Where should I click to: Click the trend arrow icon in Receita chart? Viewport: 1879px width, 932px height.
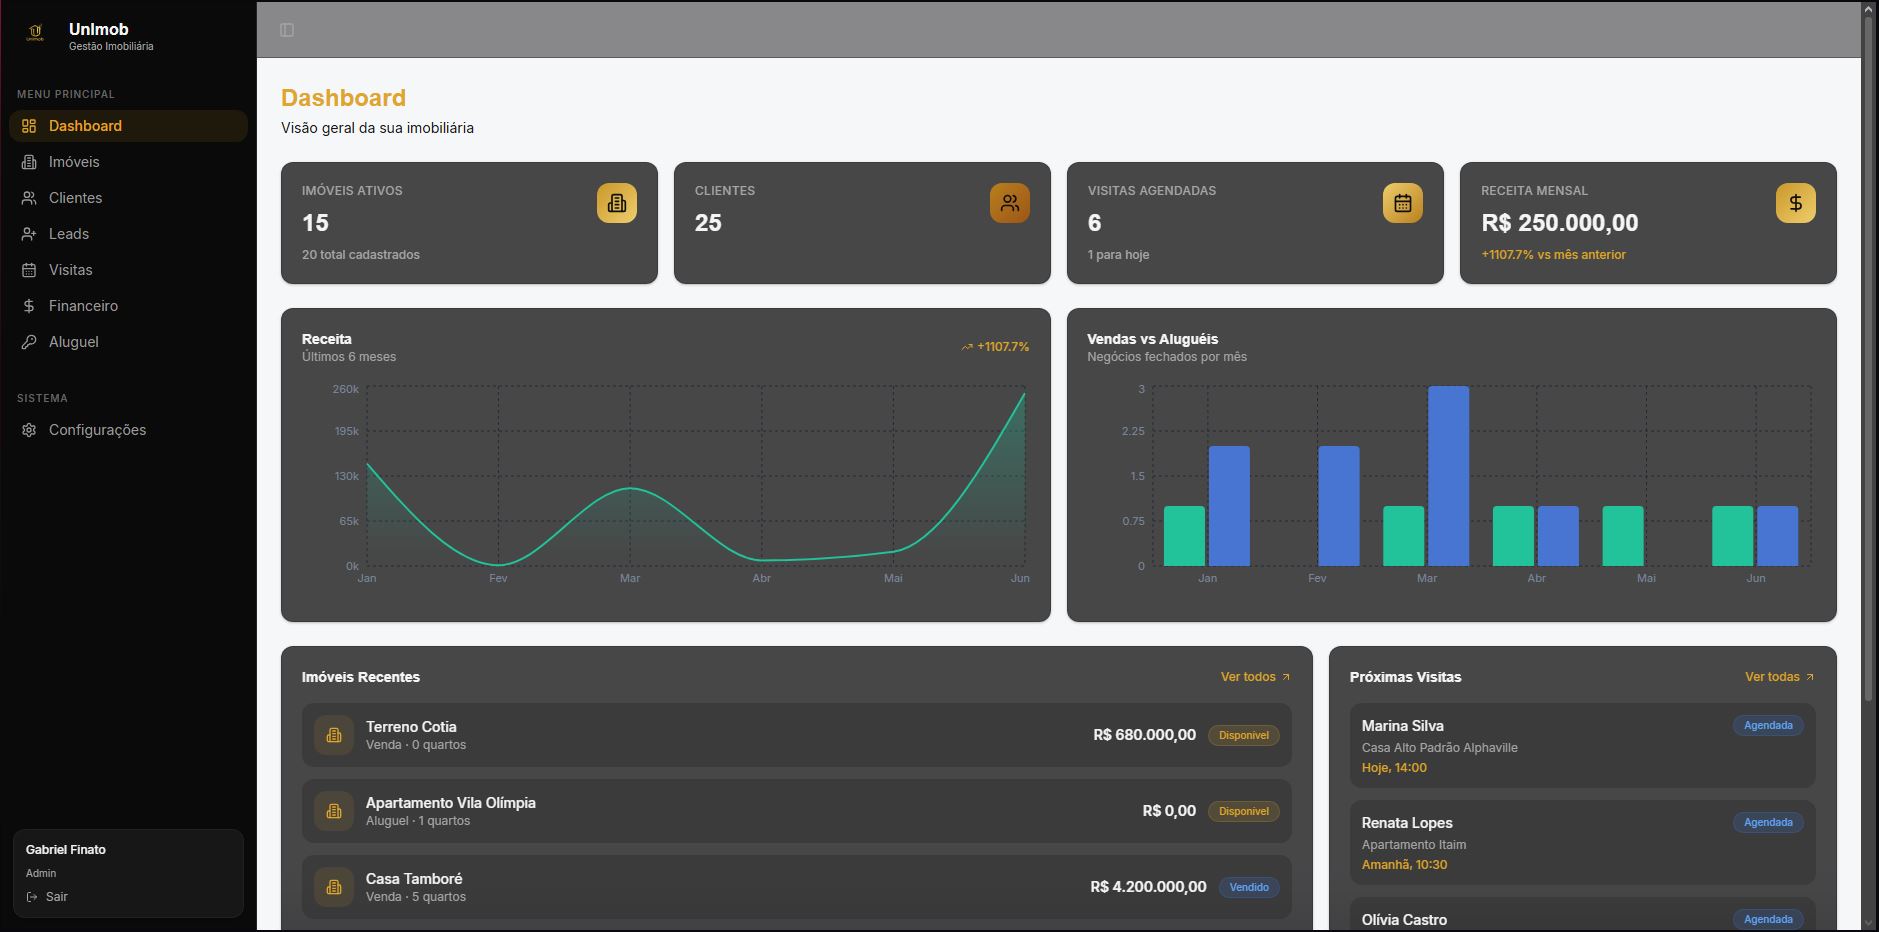967,347
